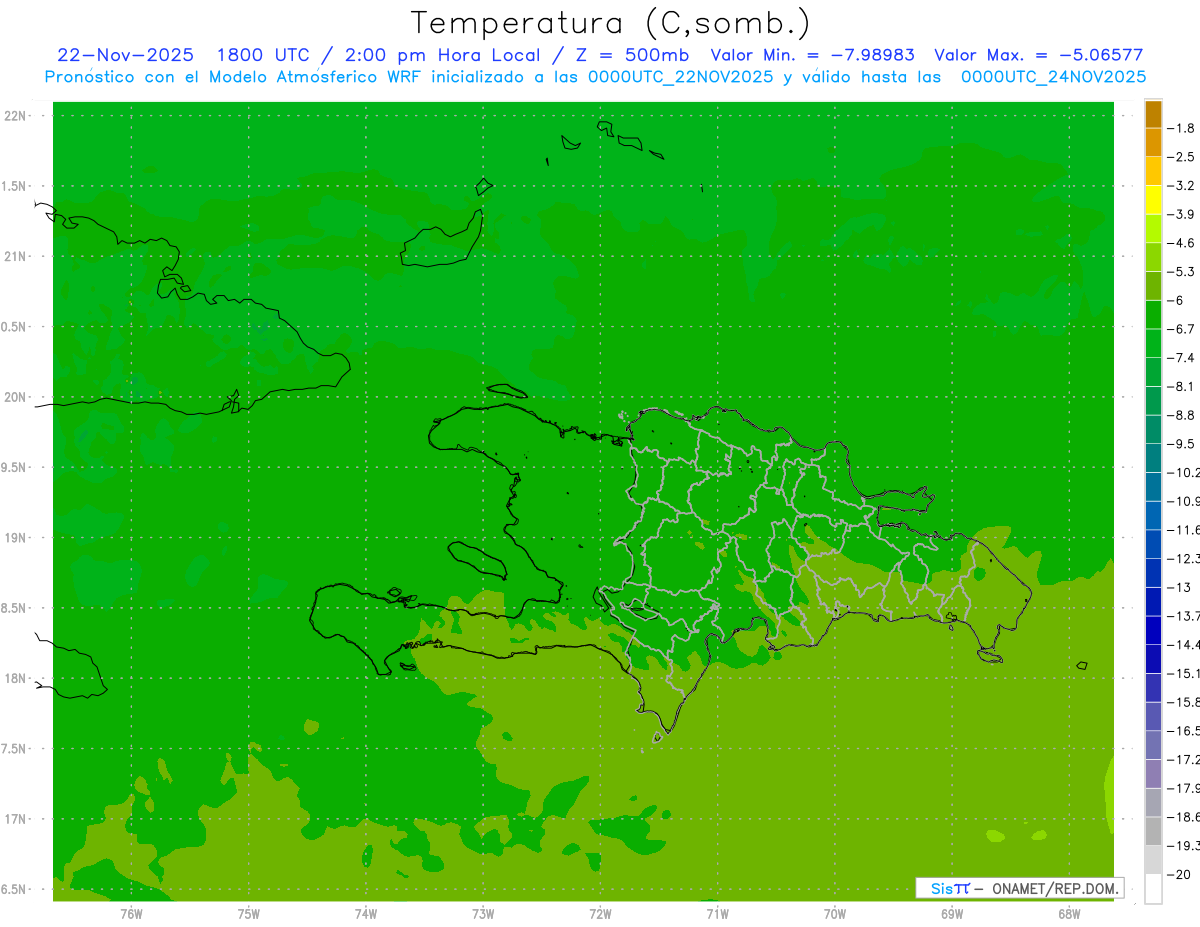Click the dark orange swatch atop the colorbar
The height and width of the screenshot is (927, 1200).
click(1153, 114)
